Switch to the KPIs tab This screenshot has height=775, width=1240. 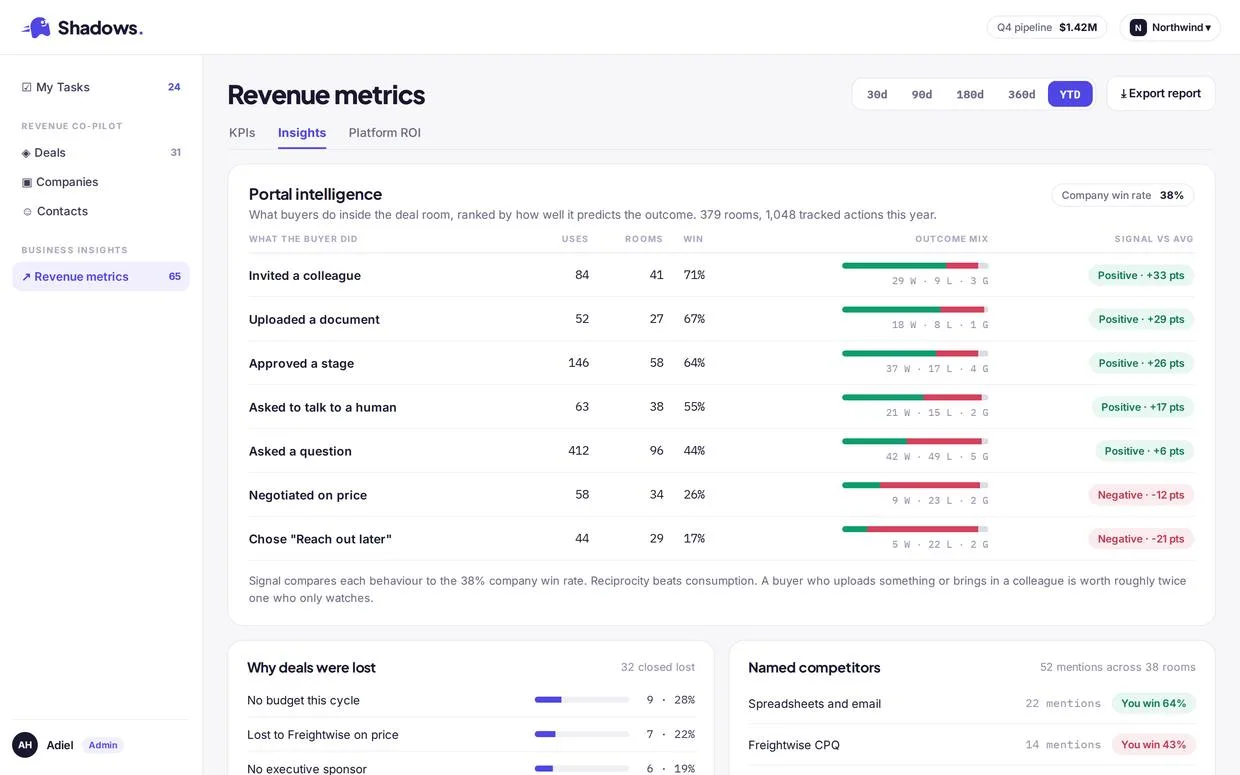242,133
